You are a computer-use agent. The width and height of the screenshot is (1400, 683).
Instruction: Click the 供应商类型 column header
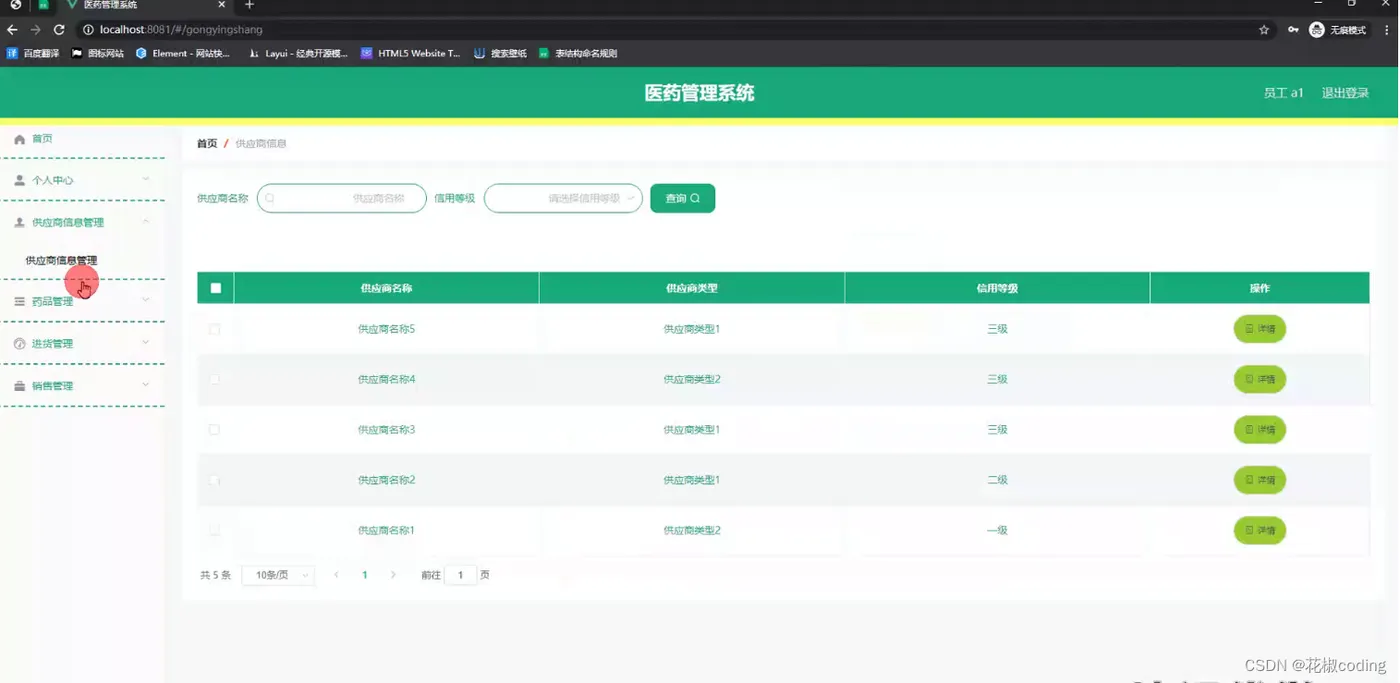click(x=692, y=288)
